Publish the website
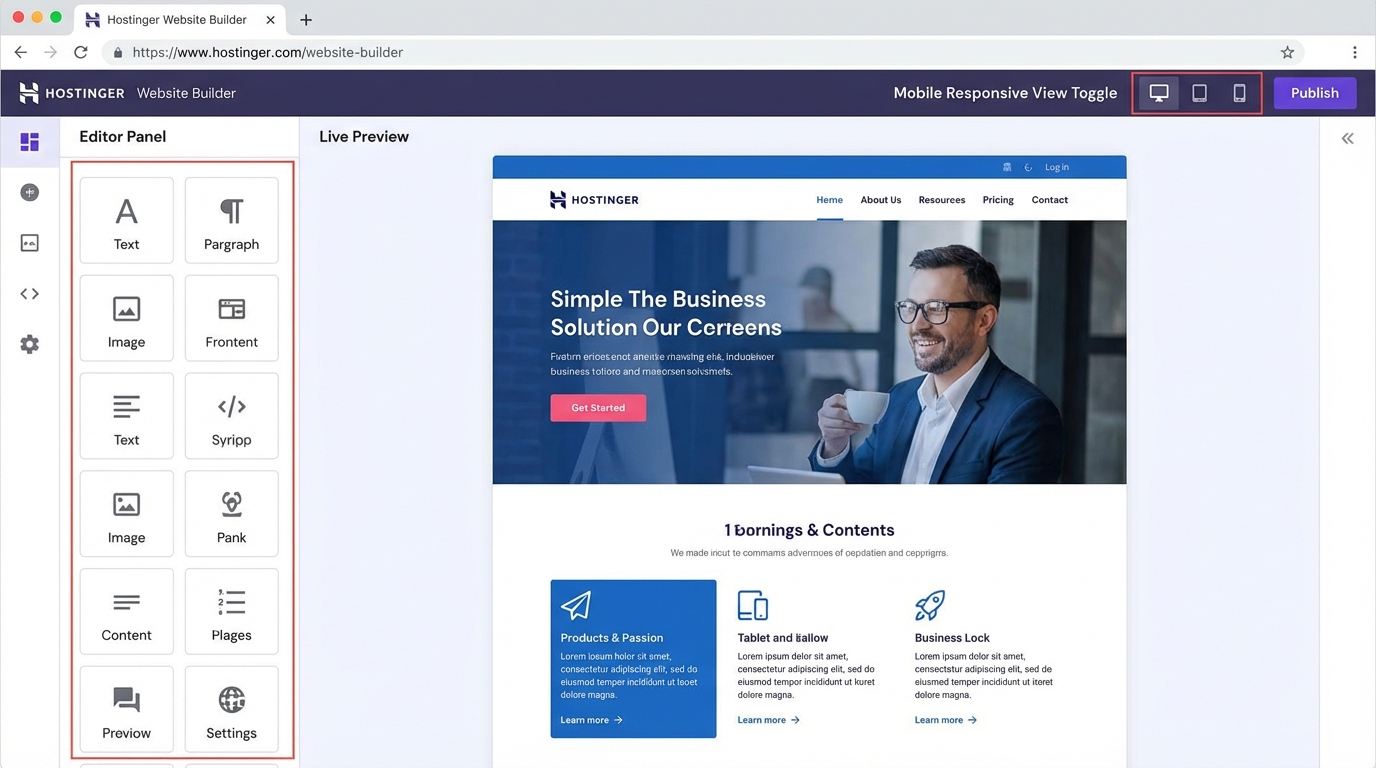This screenshot has height=768, width=1376. pos(1314,92)
